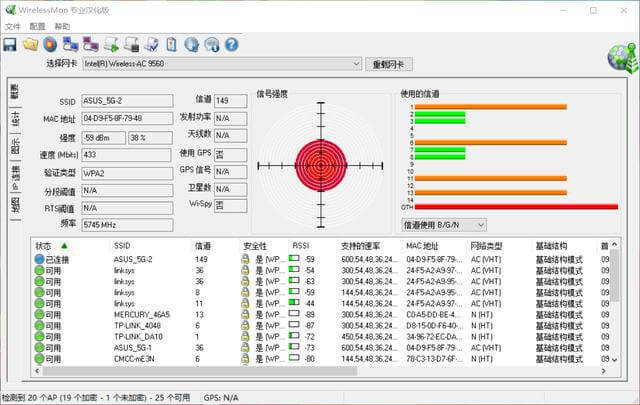This screenshot has width=640, height=405.
Task: Switch to the 统计 side tab
Action: click(x=15, y=118)
